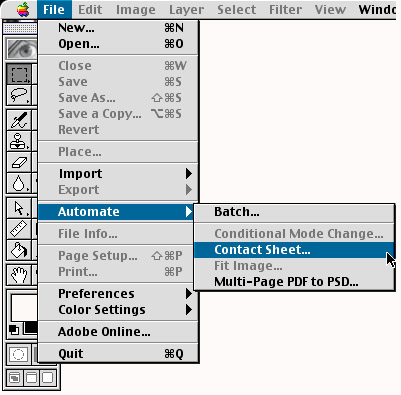Select the Direct Selection arrow tool
The width and height of the screenshot is (401, 395).
(19, 208)
